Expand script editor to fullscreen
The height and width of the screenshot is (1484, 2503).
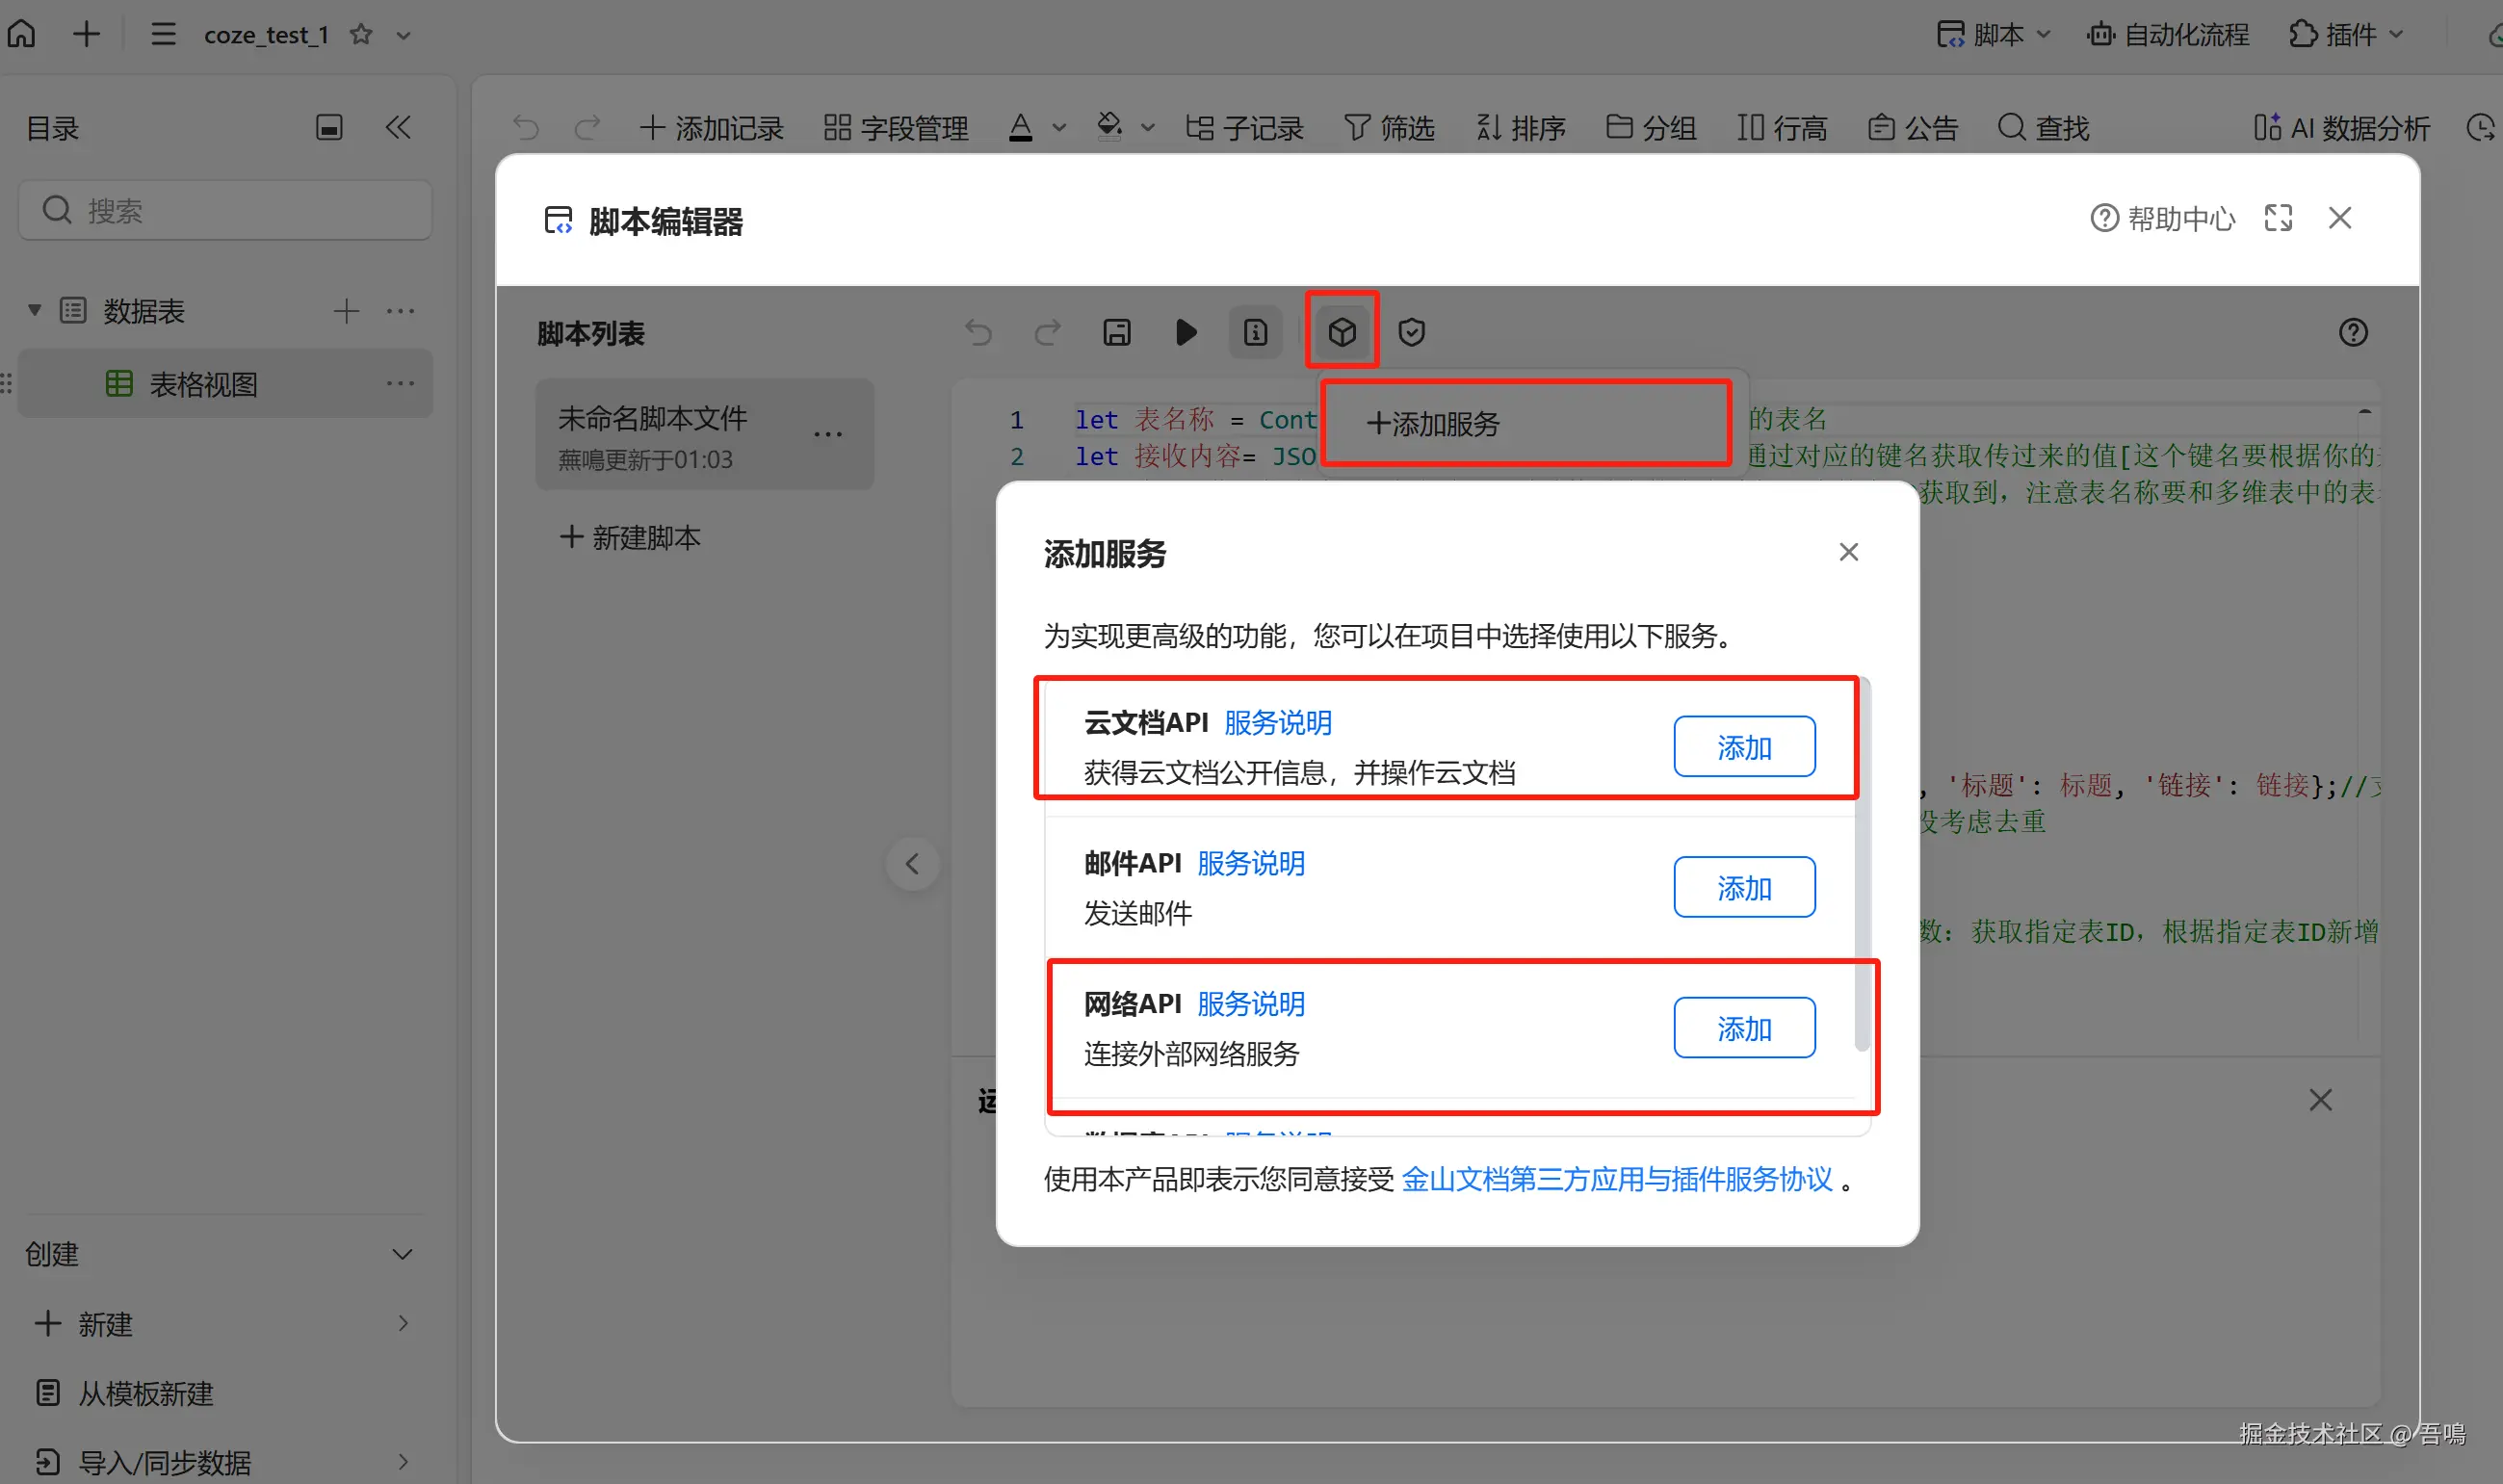coord(2277,218)
